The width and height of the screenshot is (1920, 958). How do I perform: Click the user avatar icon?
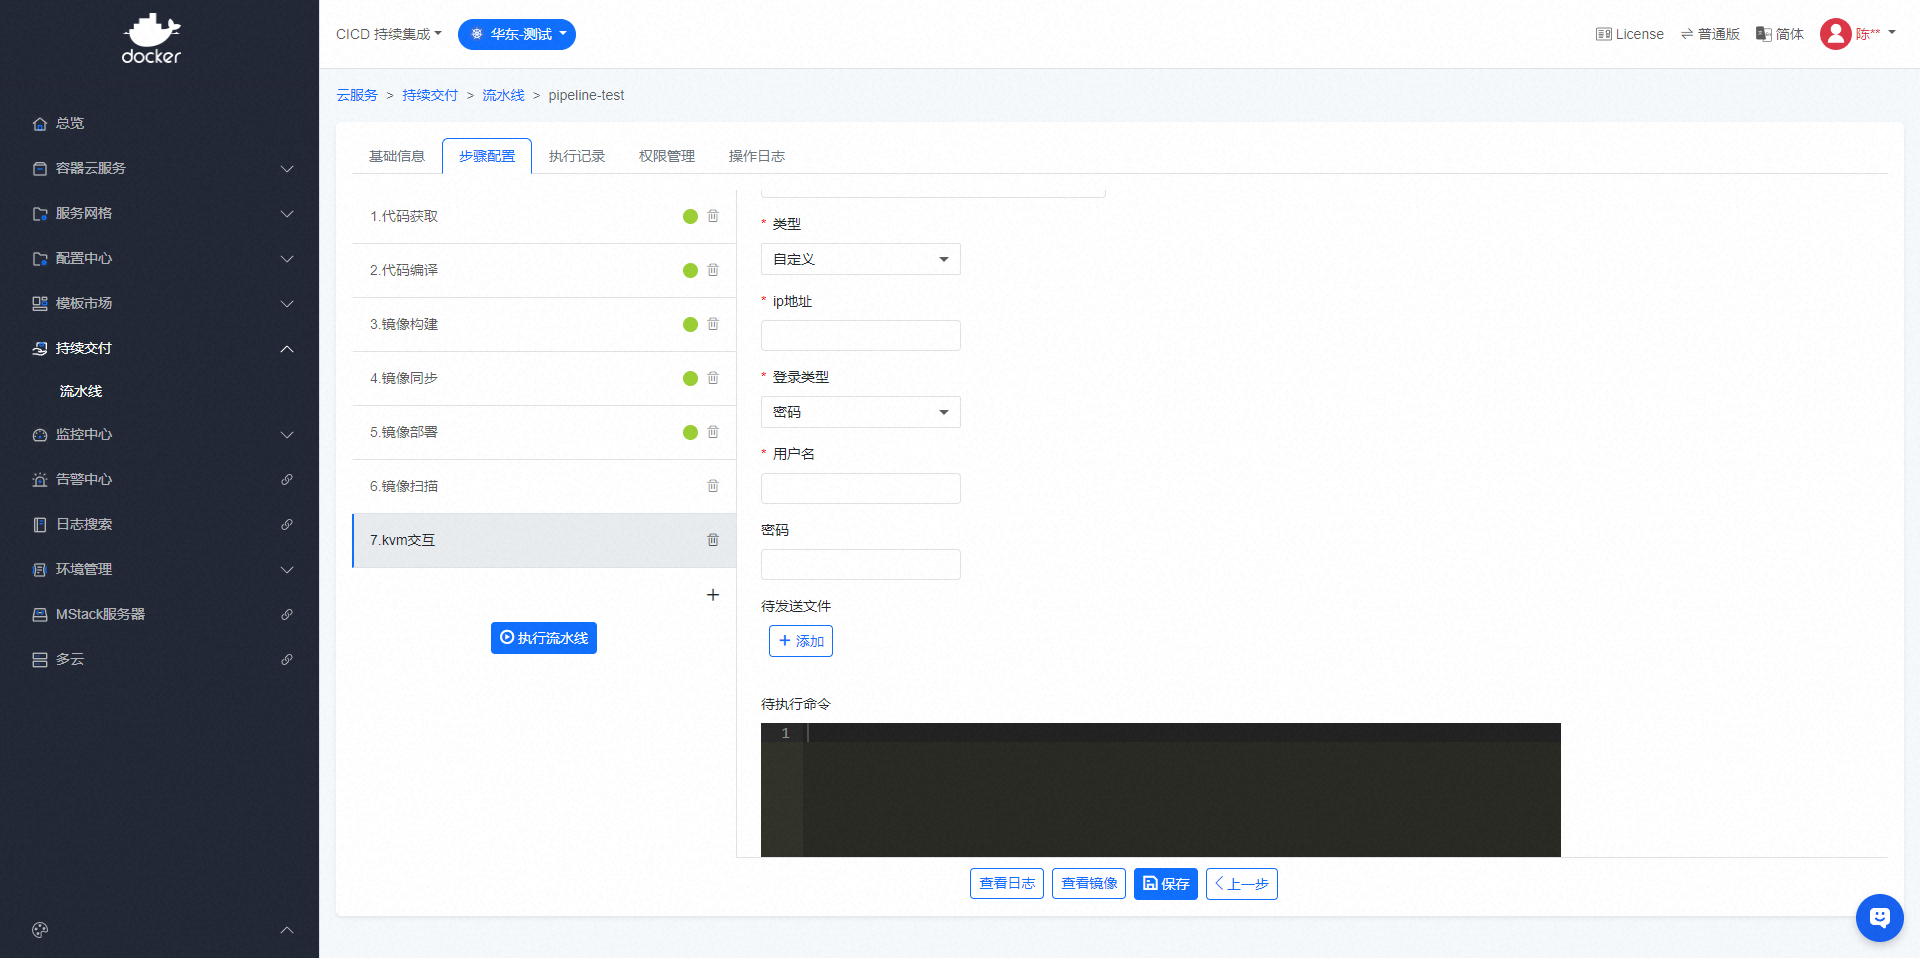pyautogui.click(x=1835, y=34)
